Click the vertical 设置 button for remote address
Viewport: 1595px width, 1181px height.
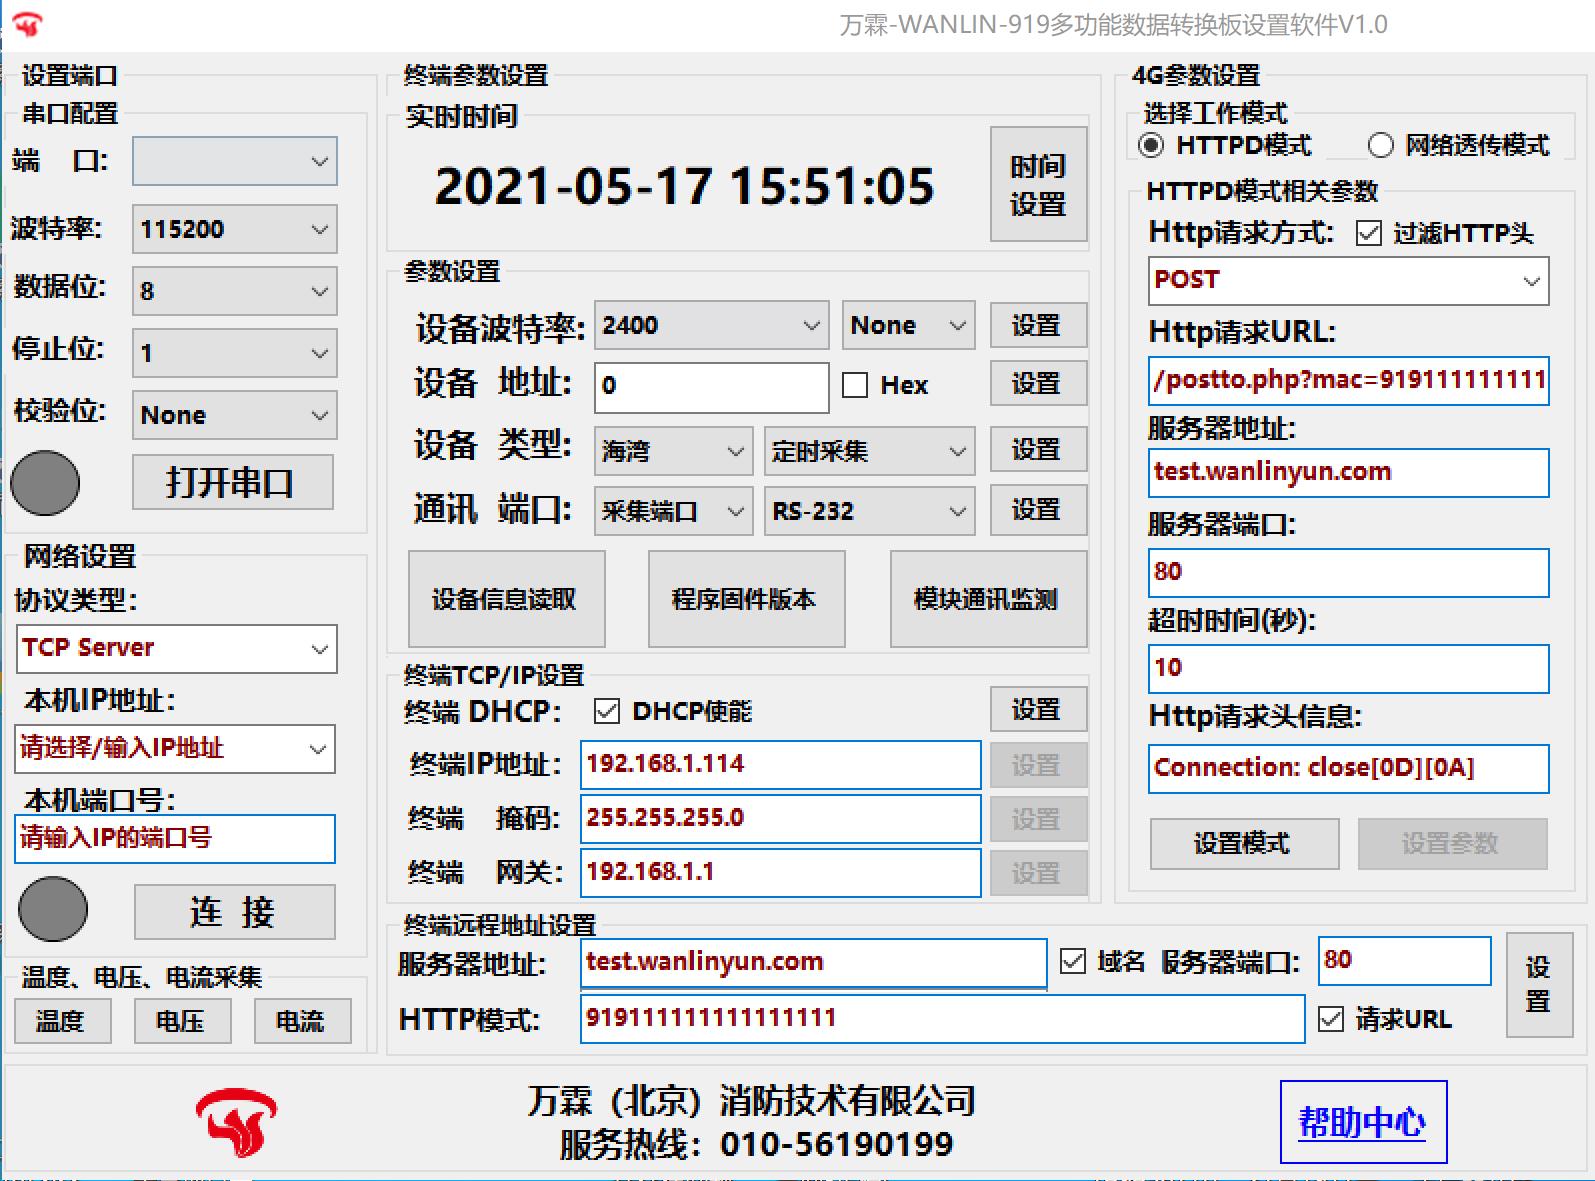[x=1539, y=985]
